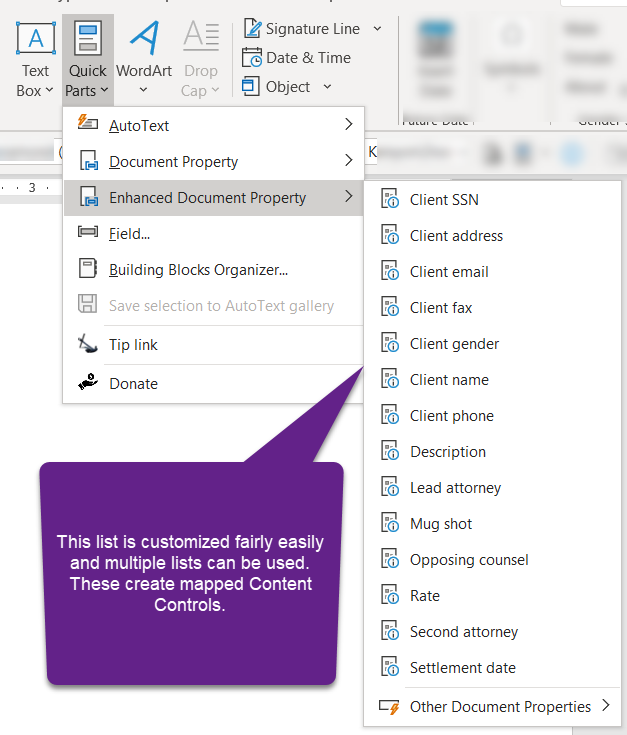Click the Client gender label

tap(455, 344)
